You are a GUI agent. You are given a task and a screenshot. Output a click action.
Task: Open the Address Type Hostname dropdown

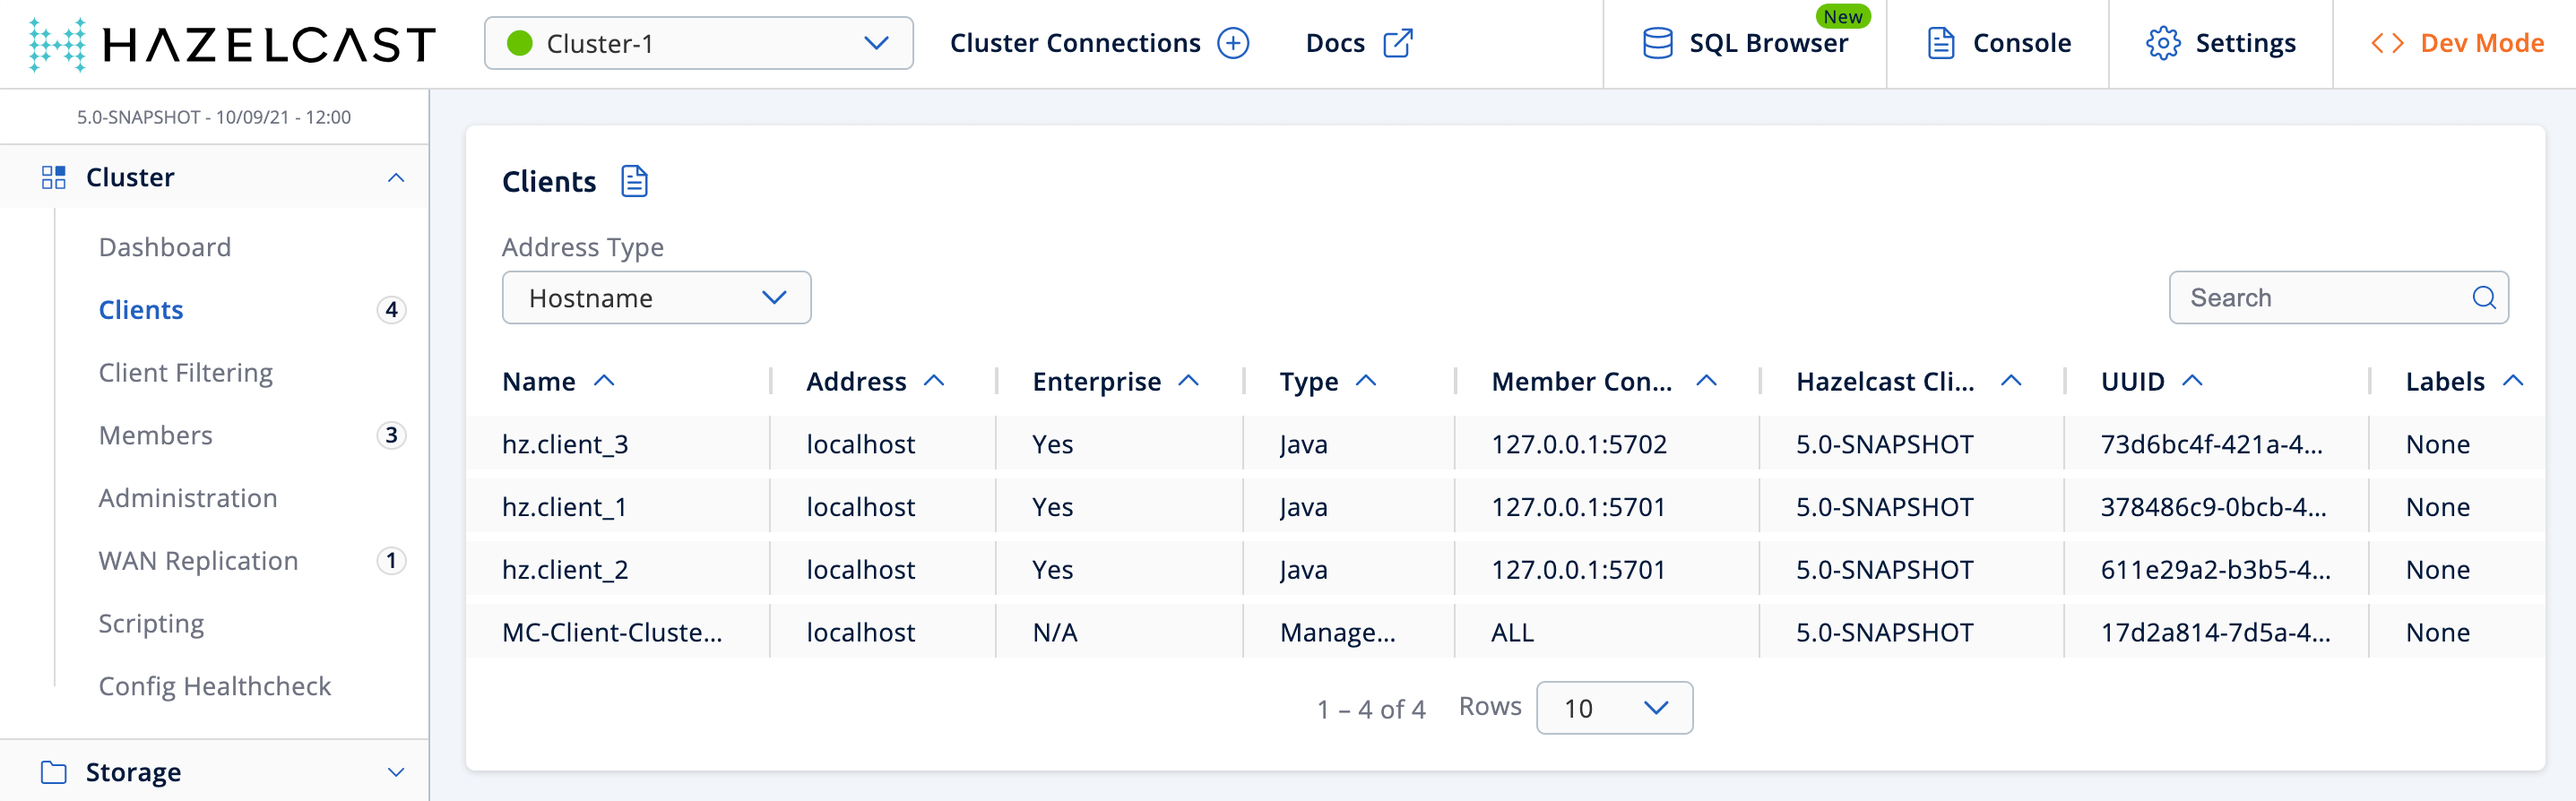coord(656,298)
